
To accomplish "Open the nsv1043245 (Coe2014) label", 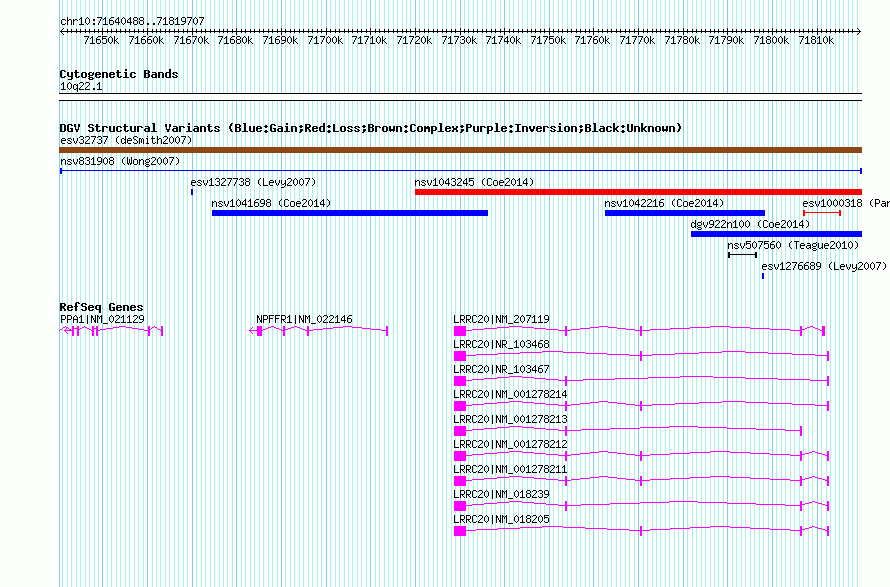I will point(474,182).
